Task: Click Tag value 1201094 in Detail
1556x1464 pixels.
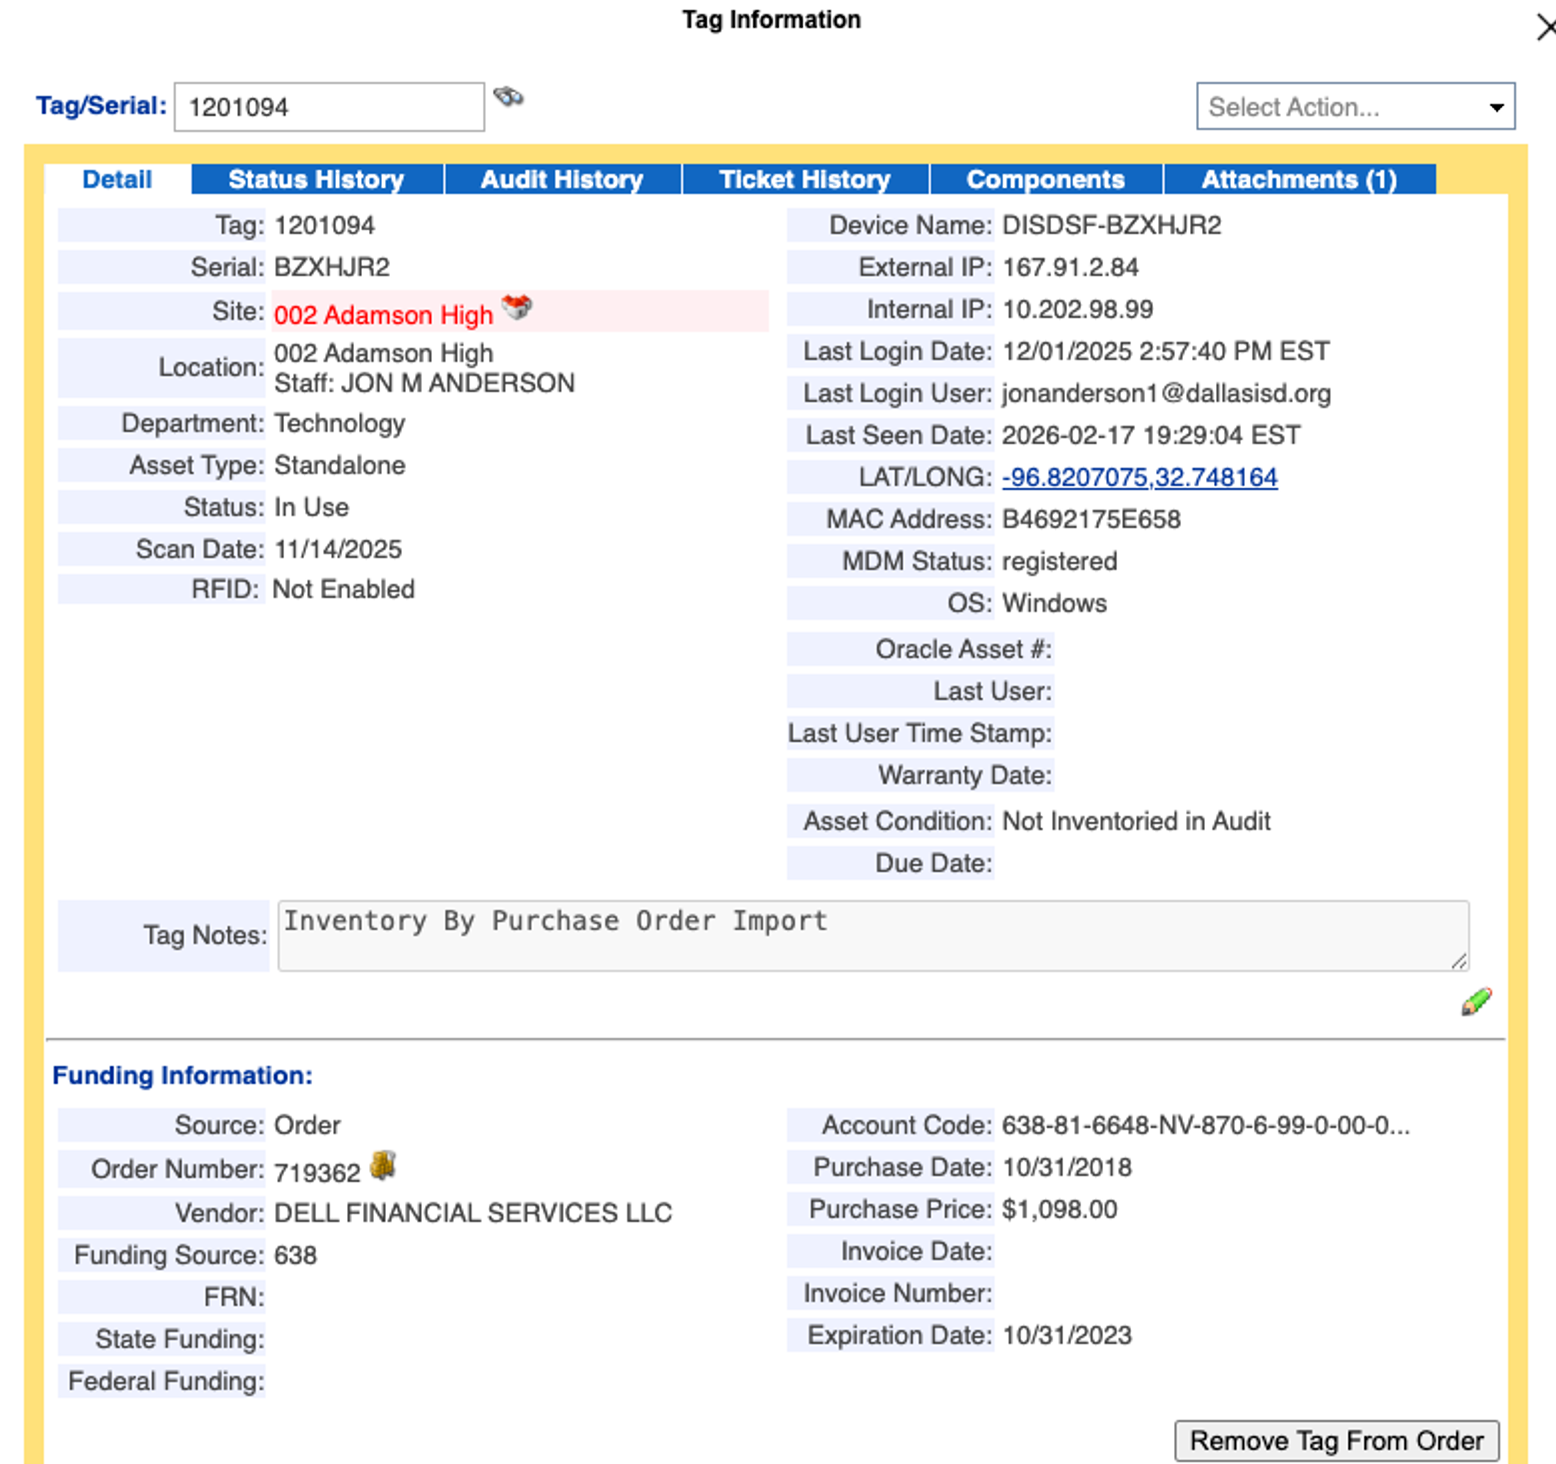Action: click(324, 225)
